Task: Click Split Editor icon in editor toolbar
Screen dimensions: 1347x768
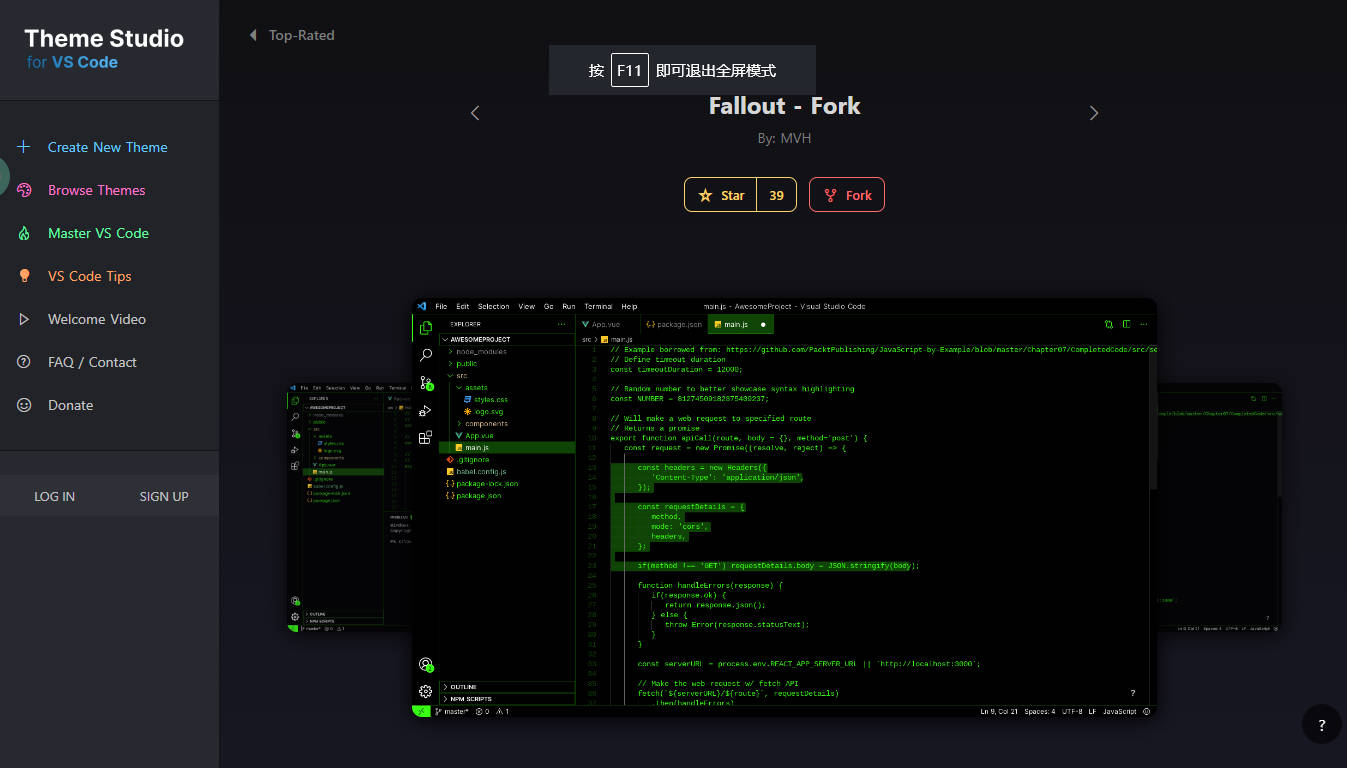Action: click(1126, 324)
